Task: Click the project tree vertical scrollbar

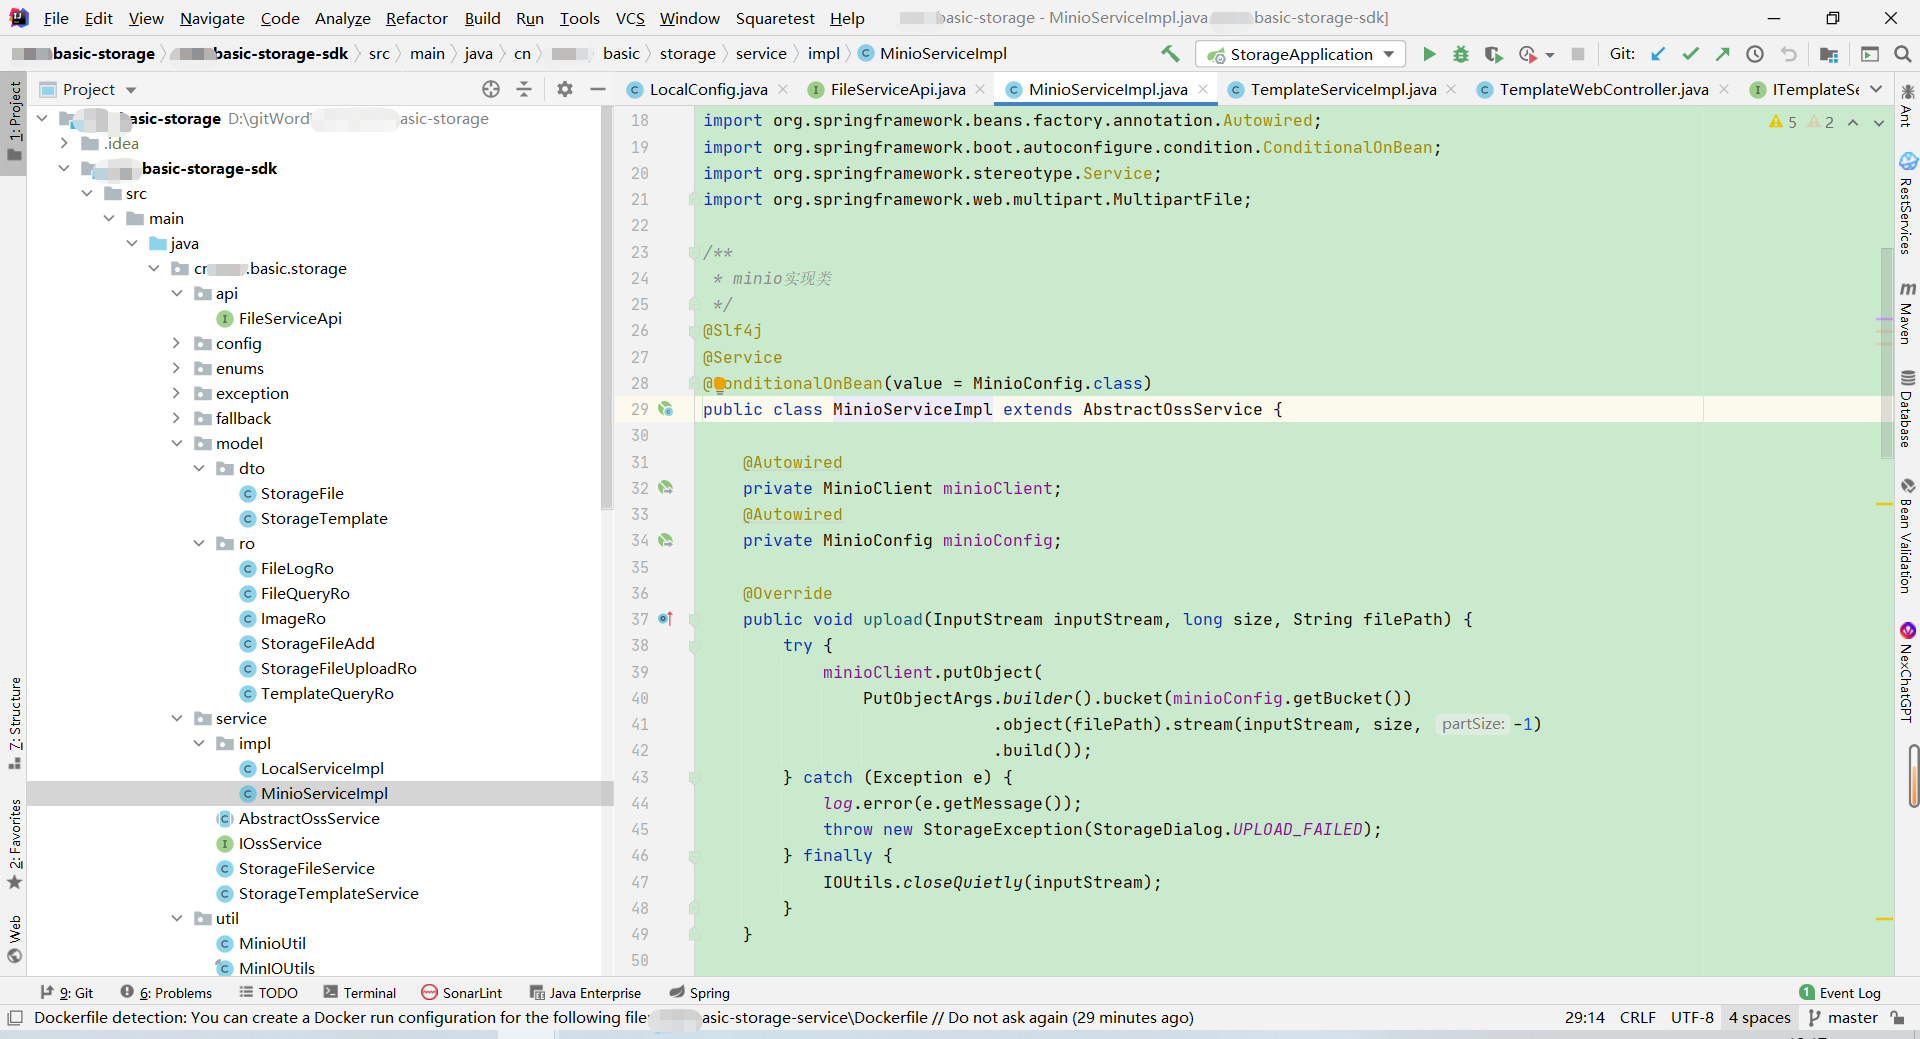Action: coord(606,308)
